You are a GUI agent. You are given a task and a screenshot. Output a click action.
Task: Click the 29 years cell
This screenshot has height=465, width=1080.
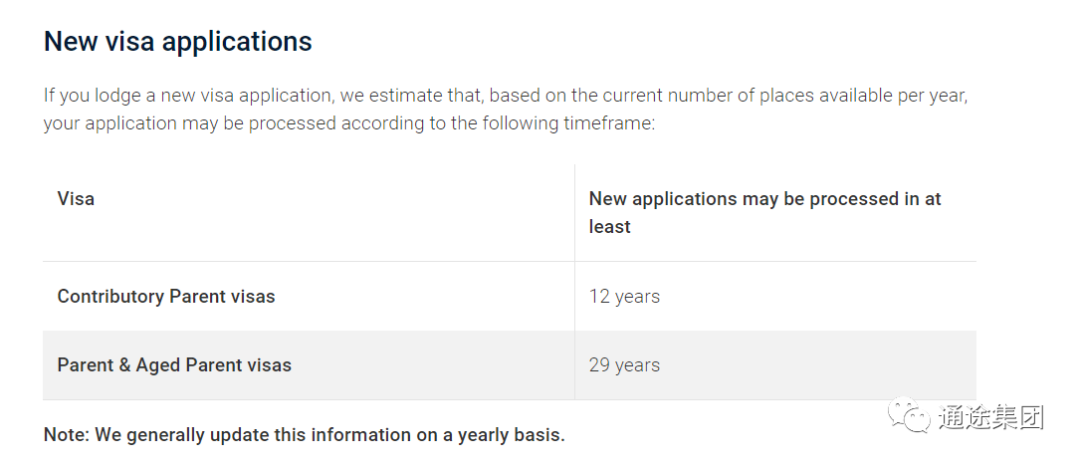[x=624, y=365]
